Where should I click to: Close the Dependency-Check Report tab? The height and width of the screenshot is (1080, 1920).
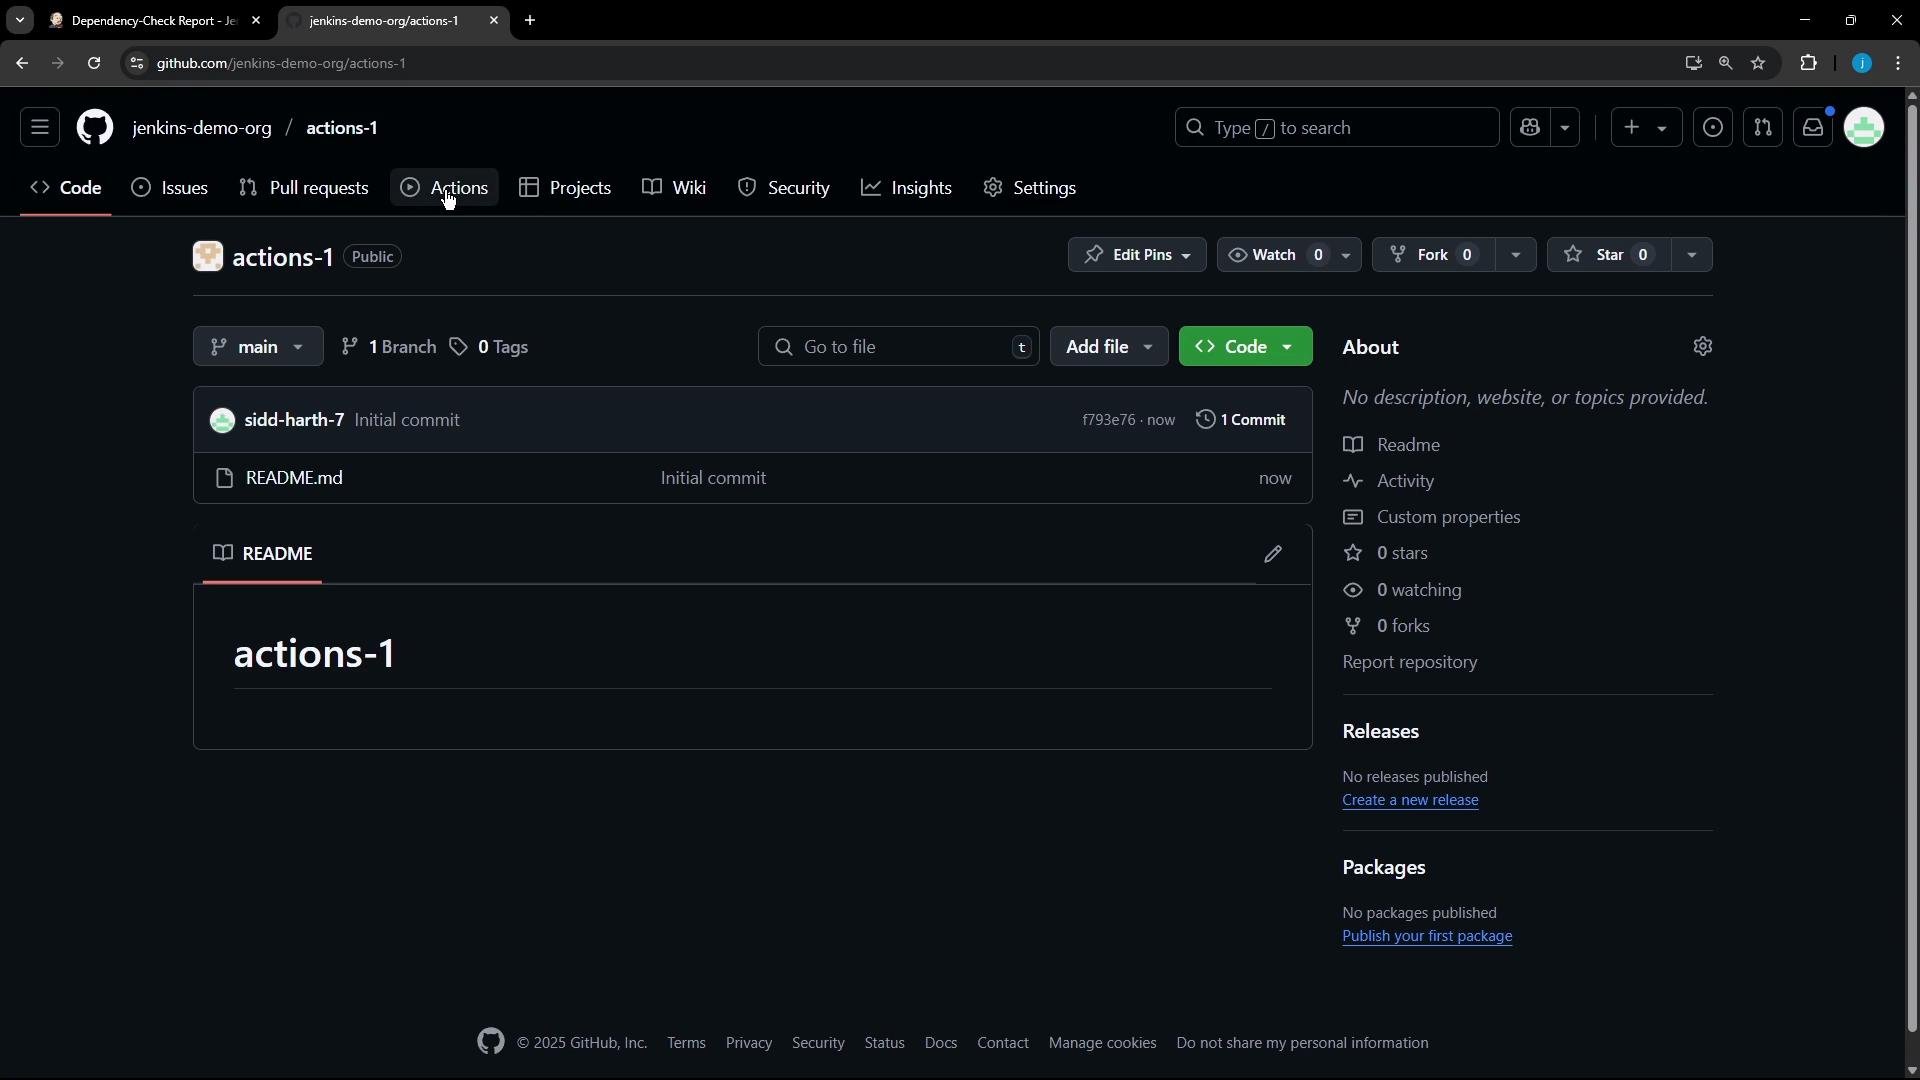coord(256,20)
